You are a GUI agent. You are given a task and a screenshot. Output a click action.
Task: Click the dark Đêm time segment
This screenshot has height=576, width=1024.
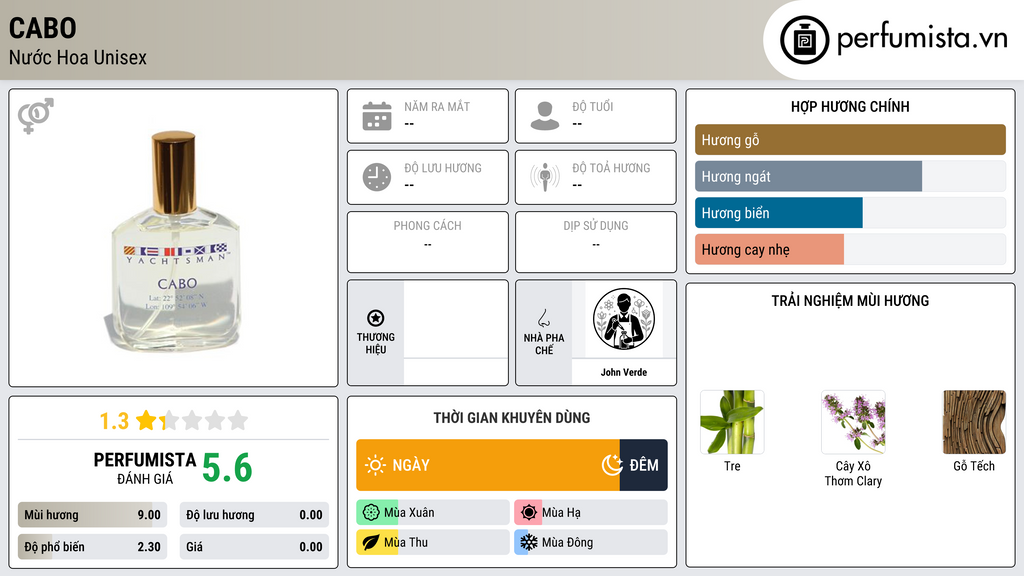(643, 465)
